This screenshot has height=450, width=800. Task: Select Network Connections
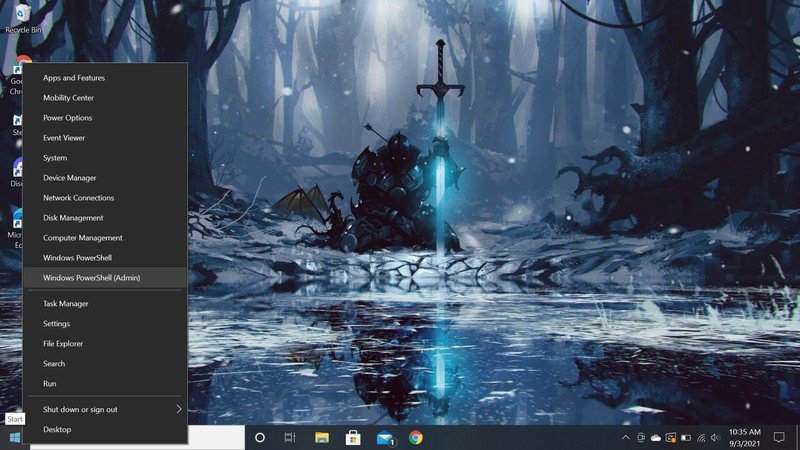click(105, 197)
